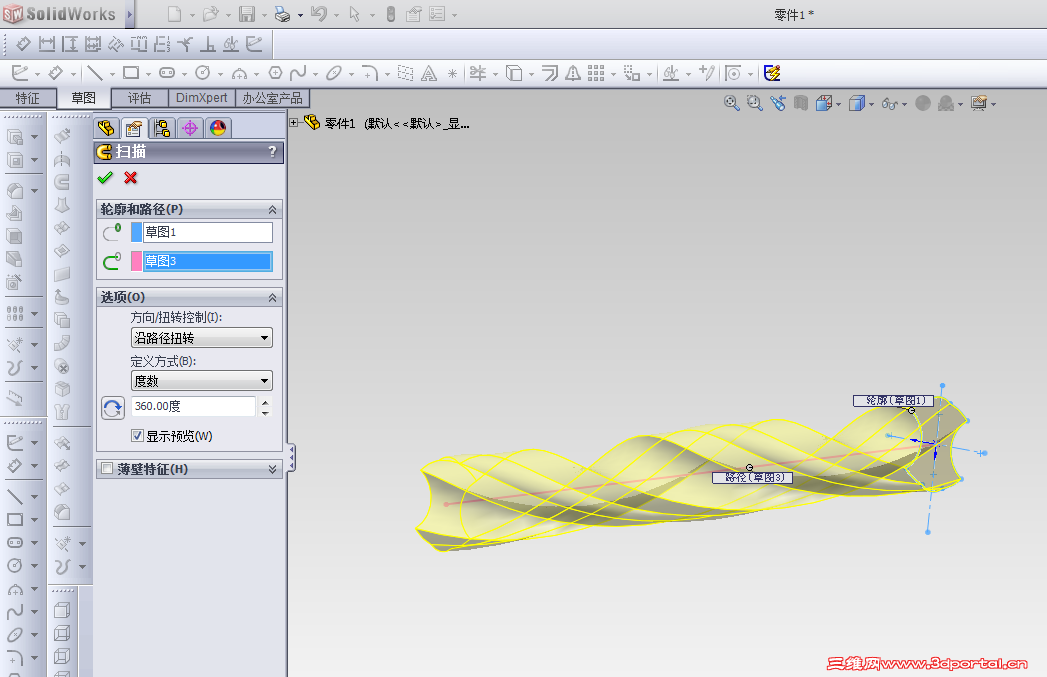The image size is (1047, 677).
Task: Switch to the 办公室产品 tab
Action: (x=272, y=98)
